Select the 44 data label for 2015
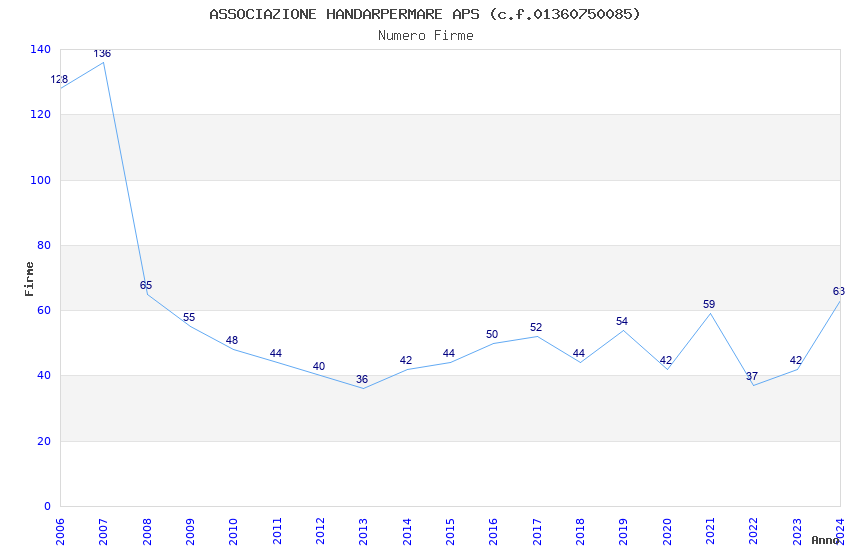Screen dimensions: 850x550 click(449, 354)
